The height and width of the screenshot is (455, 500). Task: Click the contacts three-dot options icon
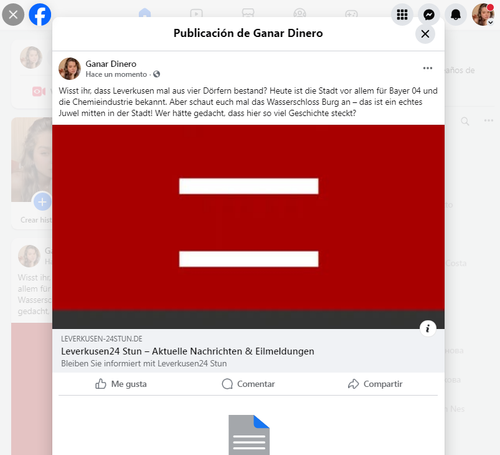(489, 120)
